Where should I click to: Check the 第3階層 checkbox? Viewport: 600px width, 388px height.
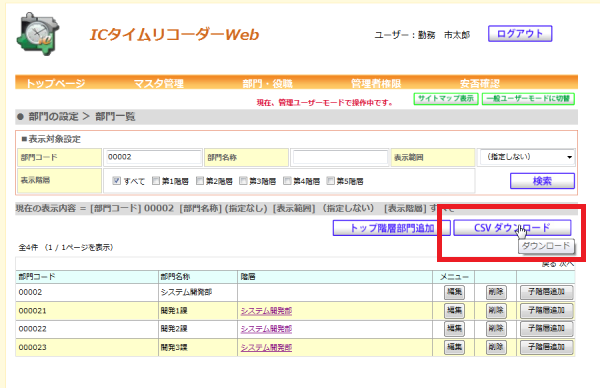pyautogui.click(x=243, y=181)
